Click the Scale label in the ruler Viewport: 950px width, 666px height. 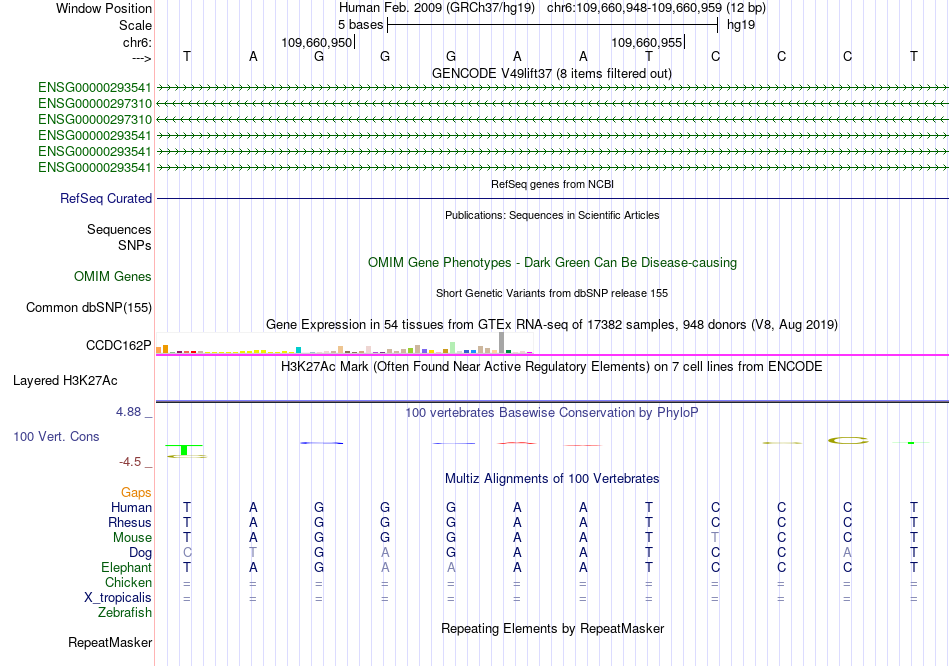(135, 25)
